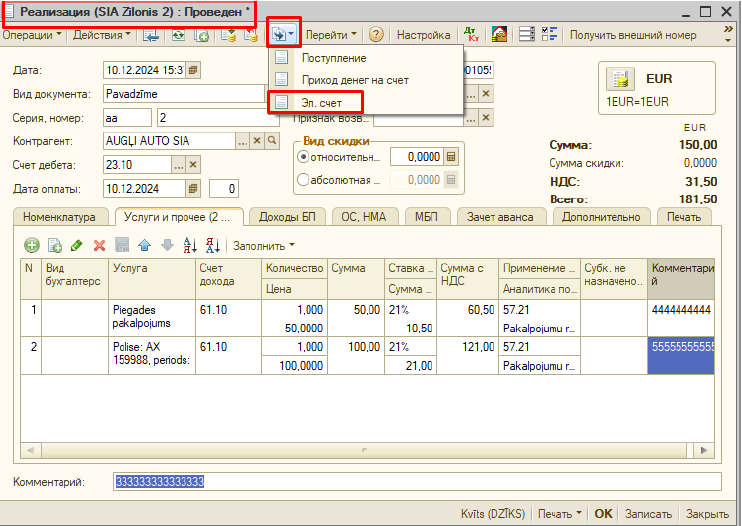Click the Вид документа field Pavadzīme
Viewport: 742px width, 526px height.
(x=183, y=94)
